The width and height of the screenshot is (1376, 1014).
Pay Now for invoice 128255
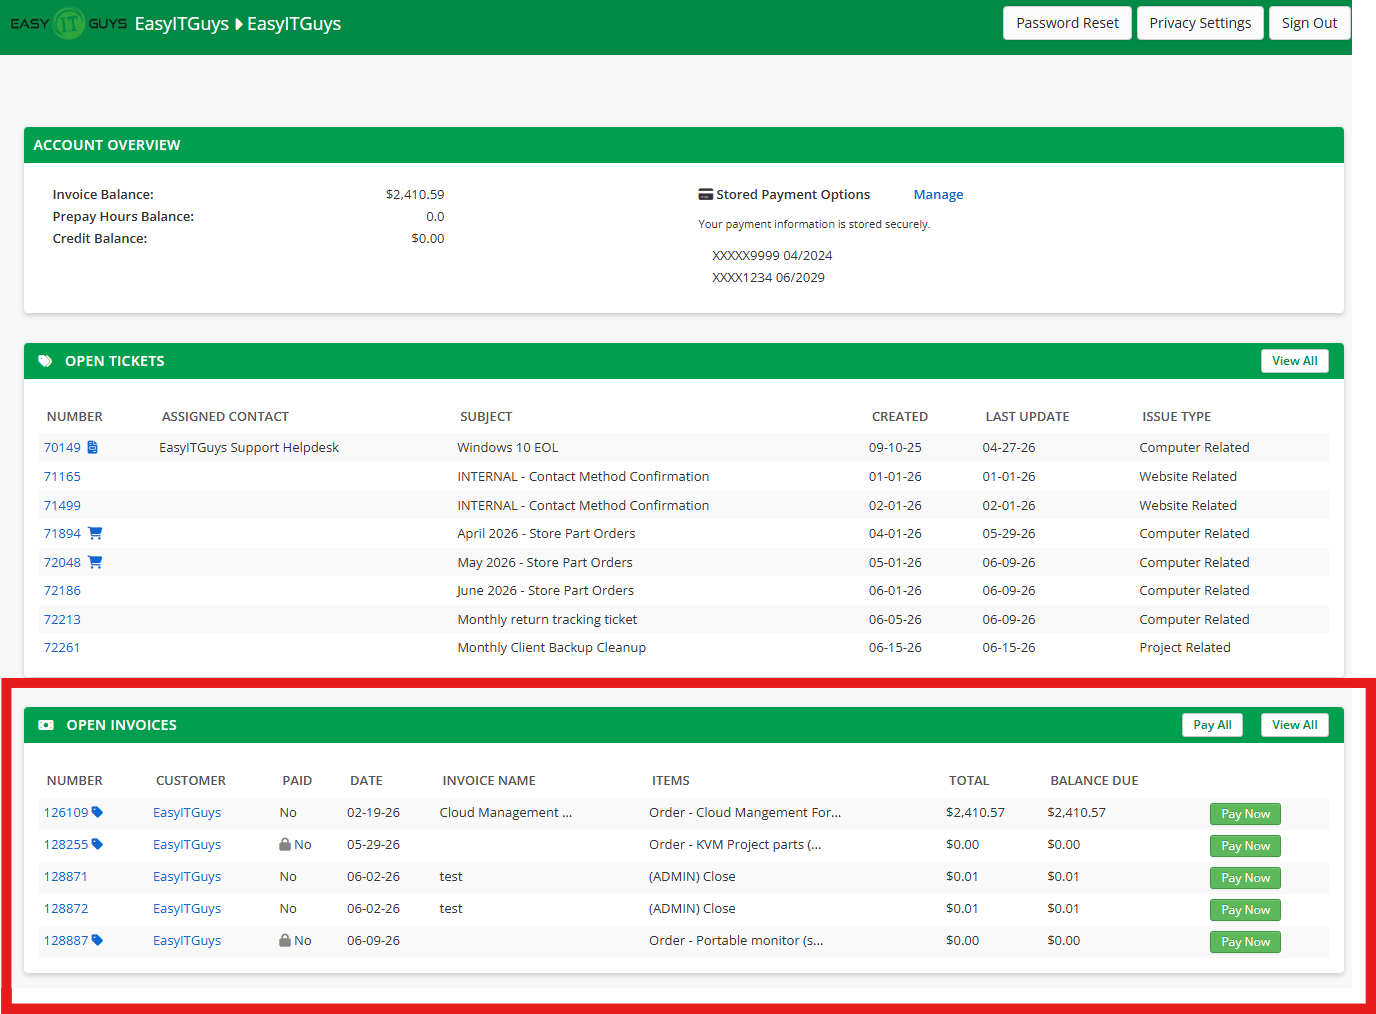click(1245, 846)
